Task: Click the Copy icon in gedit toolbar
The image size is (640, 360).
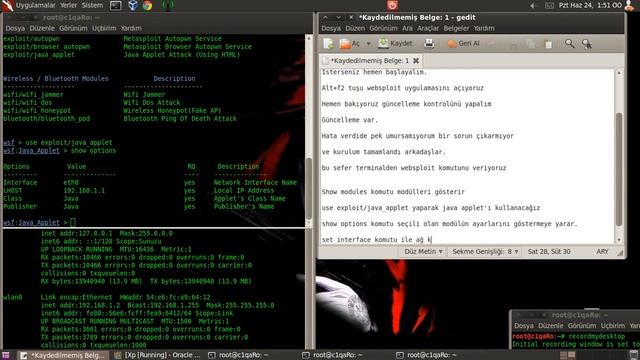Action: (x=531, y=44)
